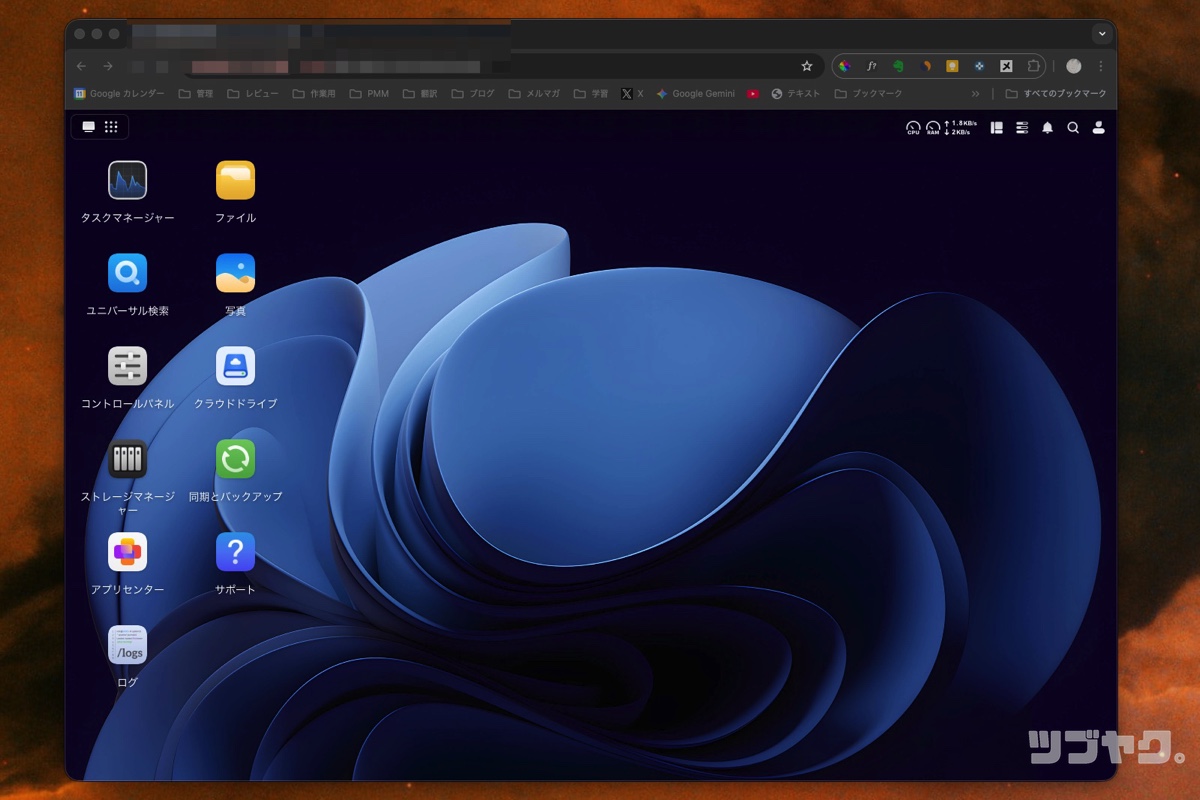Viewport: 1200px width, 800px height.
Task: Switch to the desktop view button
Action: coord(88,127)
